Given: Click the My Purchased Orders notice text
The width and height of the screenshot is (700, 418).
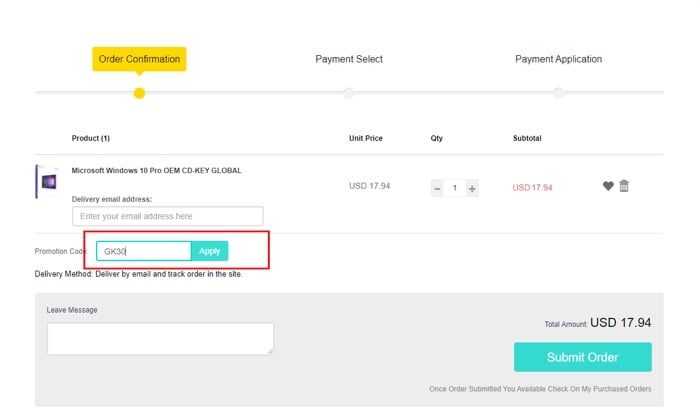Looking at the screenshot, I should 540,389.
